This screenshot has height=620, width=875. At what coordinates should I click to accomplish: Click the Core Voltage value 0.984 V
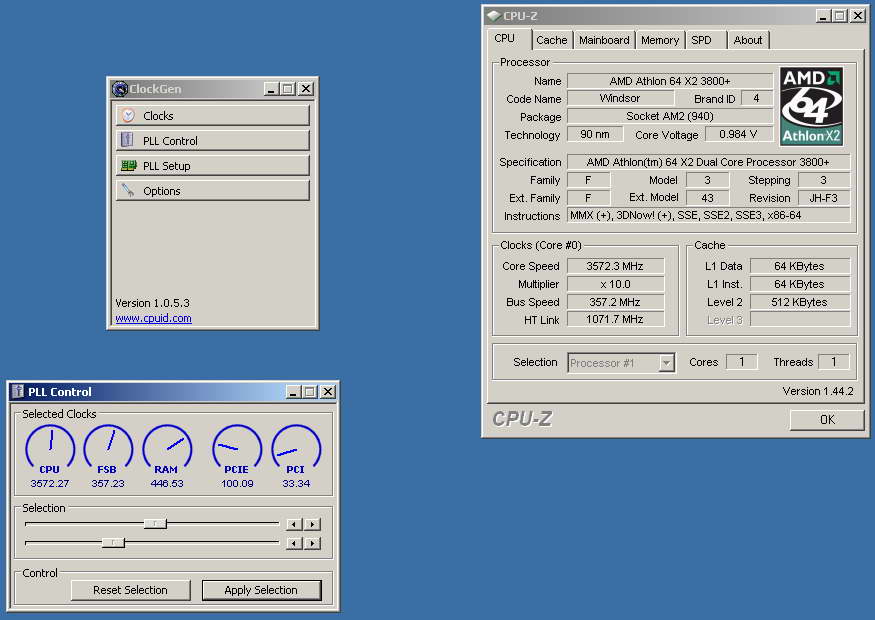(739, 134)
